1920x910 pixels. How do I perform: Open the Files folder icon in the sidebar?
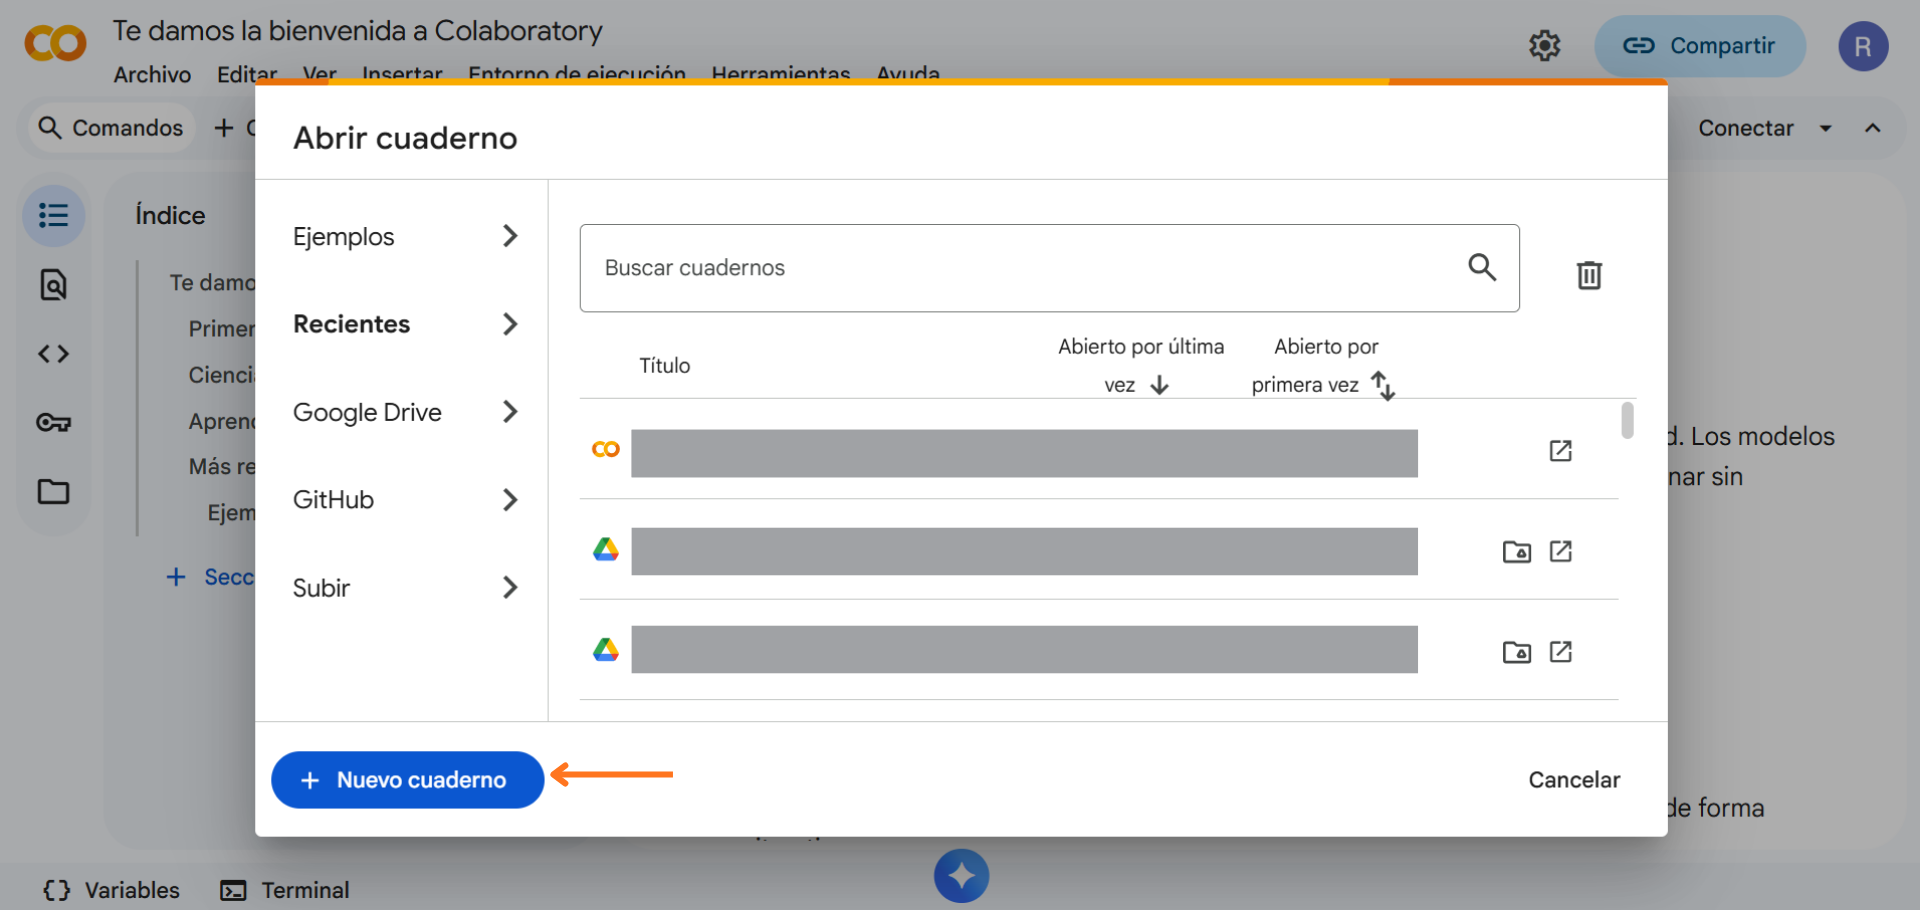(x=54, y=492)
